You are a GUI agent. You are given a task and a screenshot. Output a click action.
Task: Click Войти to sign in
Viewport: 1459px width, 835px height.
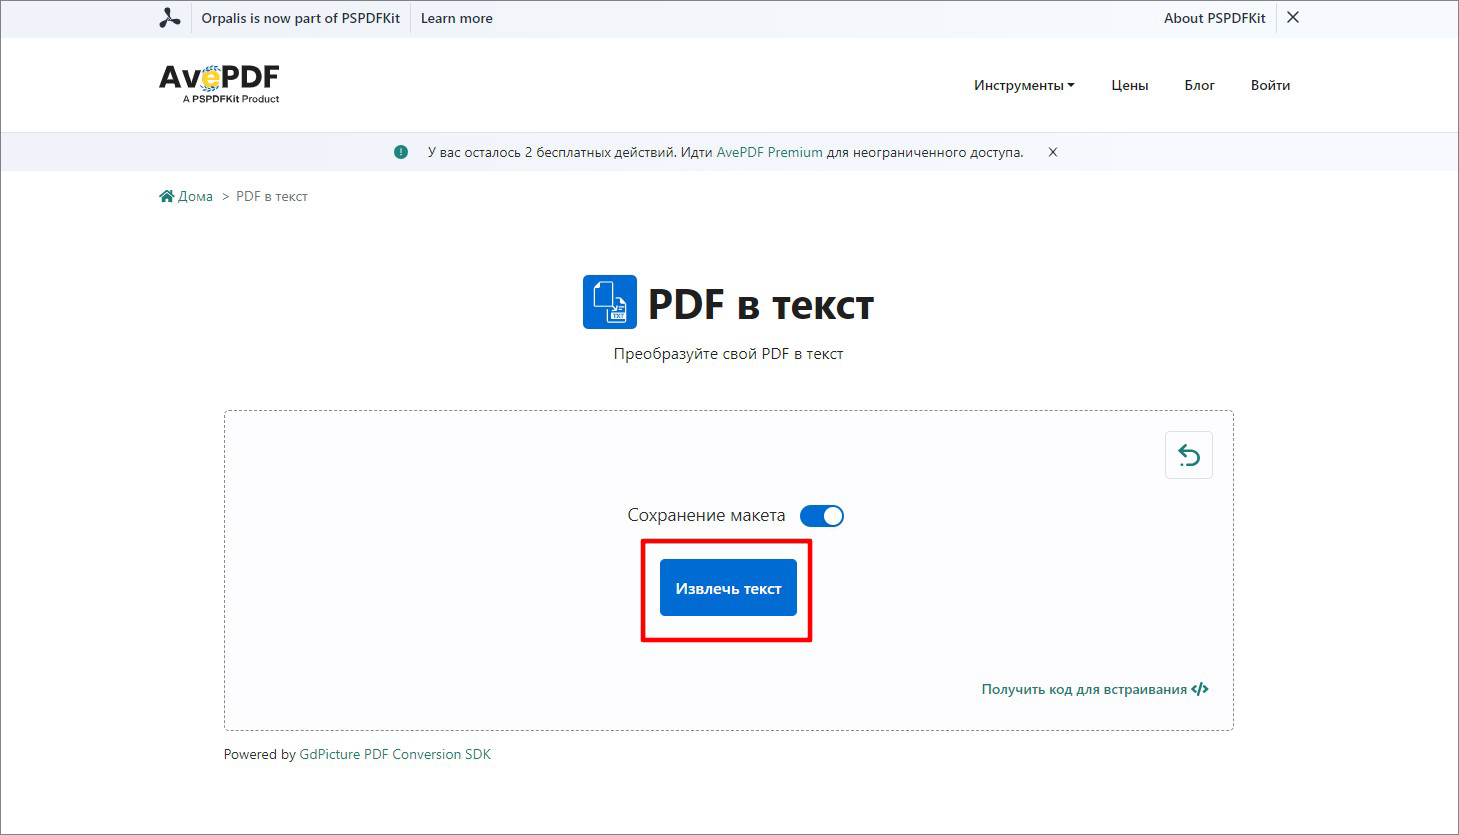point(1270,85)
